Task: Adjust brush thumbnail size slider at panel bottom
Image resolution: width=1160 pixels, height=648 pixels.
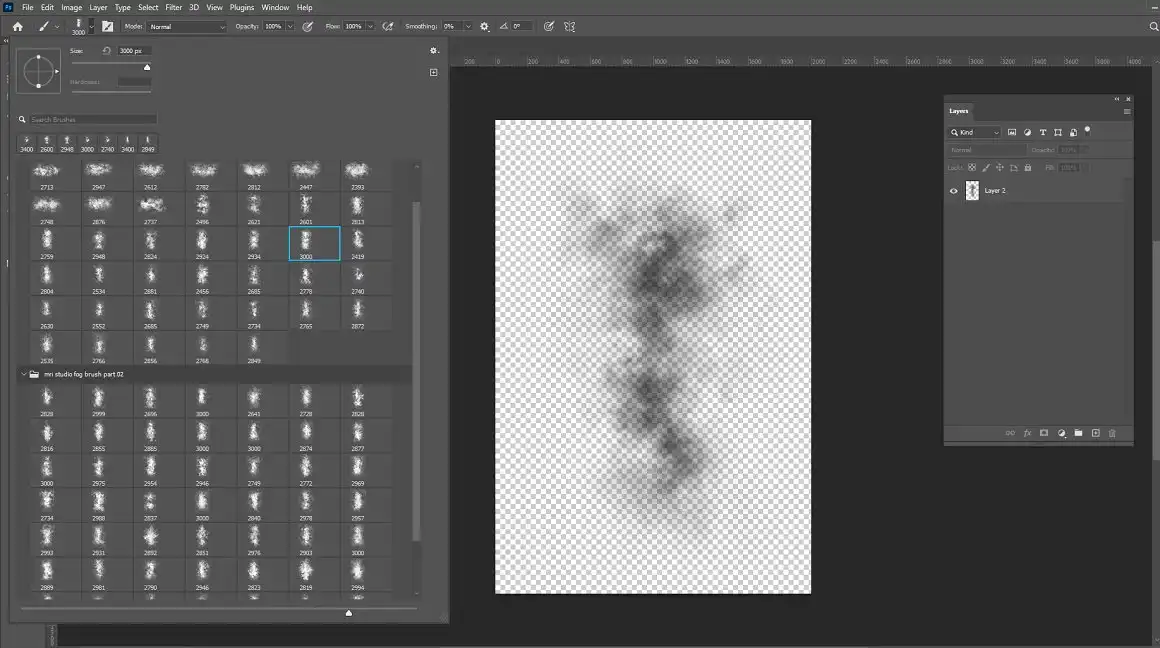Action: click(349, 612)
